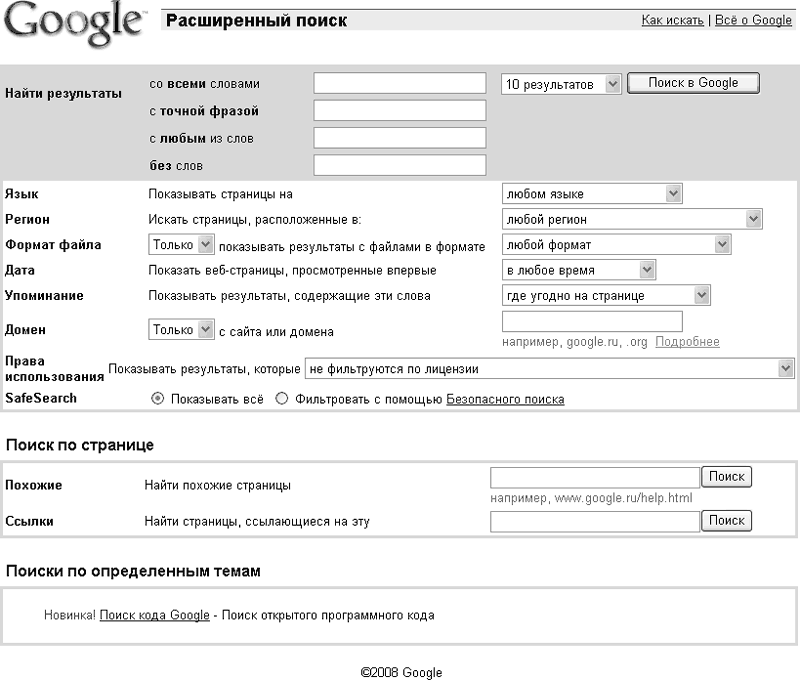Follow the 'Всё о Google' link
Viewport: 800px width, 680px height.
752,20
